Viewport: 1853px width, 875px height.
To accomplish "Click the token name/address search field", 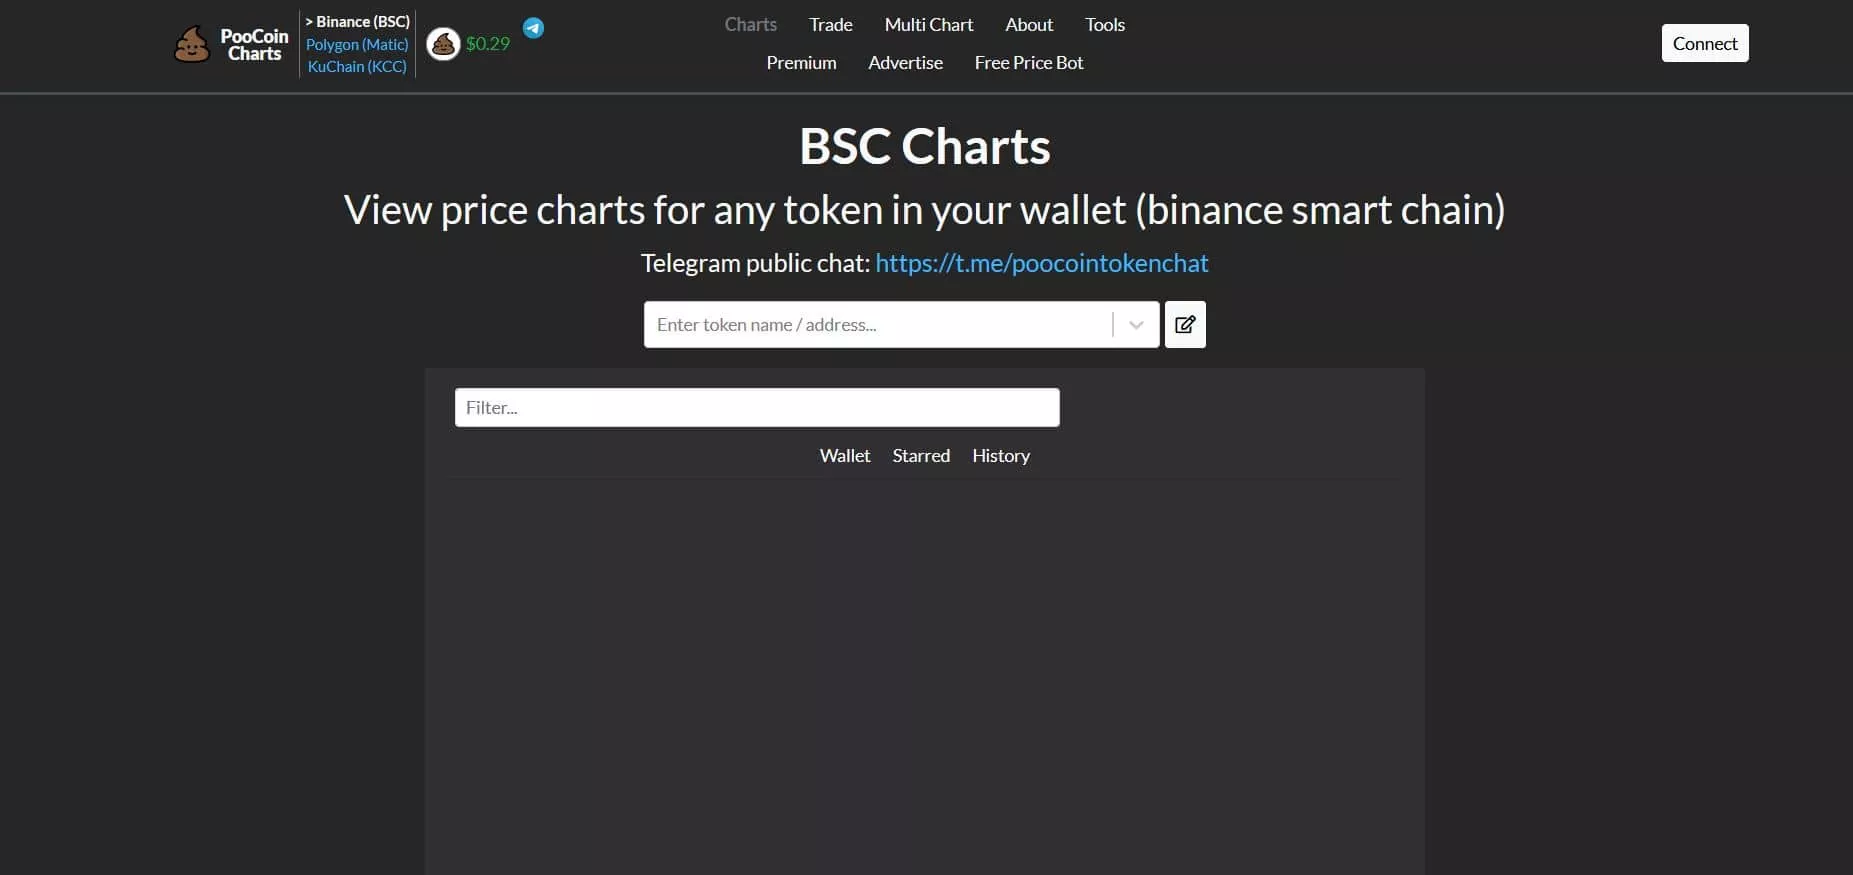I will pos(878,325).
